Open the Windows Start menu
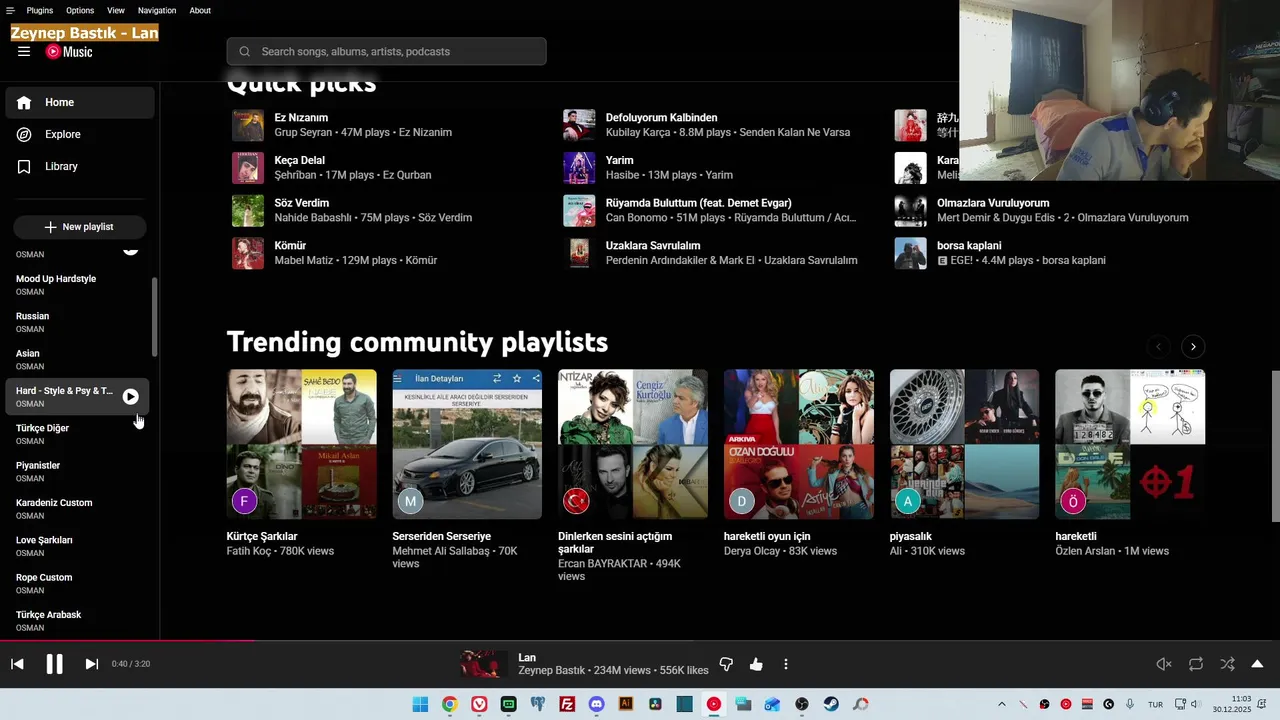Screen dimensions: 1280x720 click(x=420, y=704)
